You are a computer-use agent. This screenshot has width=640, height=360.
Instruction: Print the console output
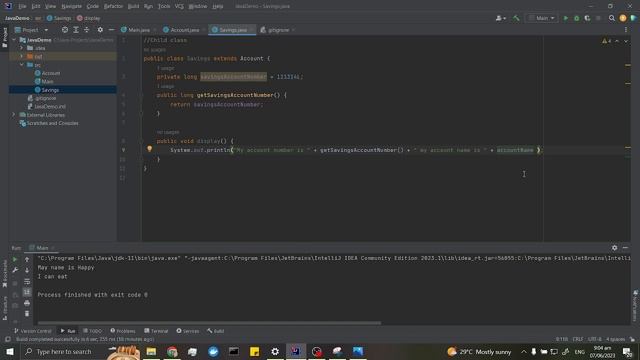coord(27,303)
